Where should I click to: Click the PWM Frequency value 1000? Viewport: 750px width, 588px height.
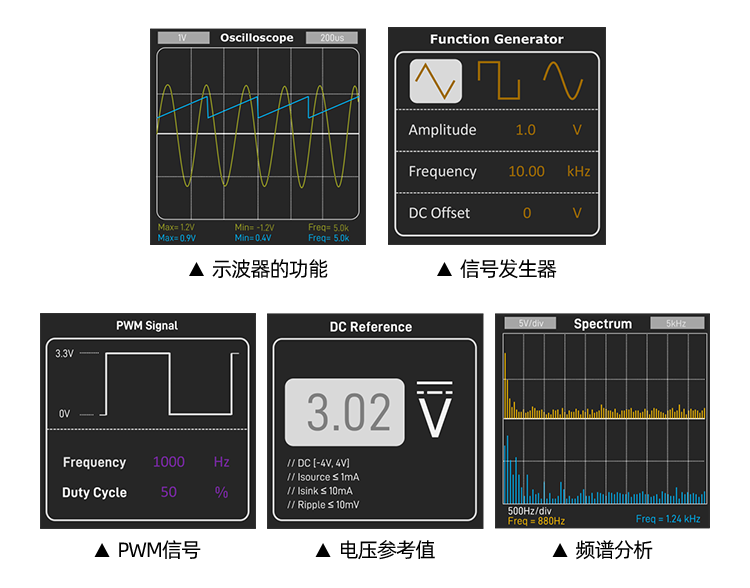click(x=169, y=462)
